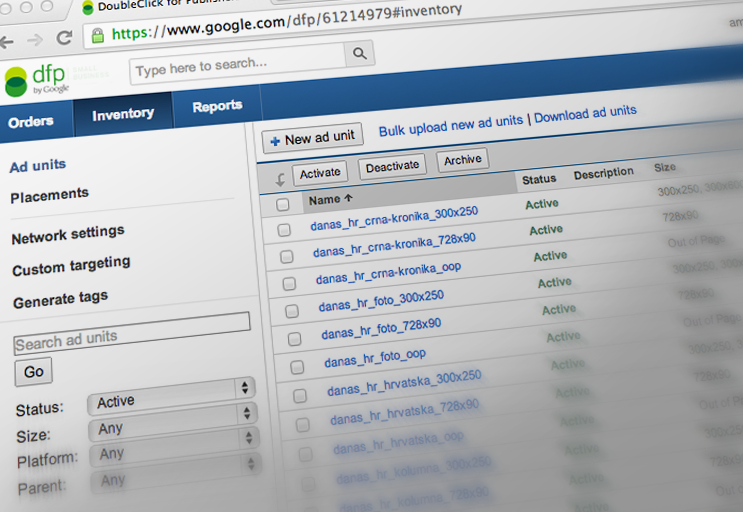This screenshot has height=512, width=743.
Task: Switch to the Orders tab
Action: 31,122
